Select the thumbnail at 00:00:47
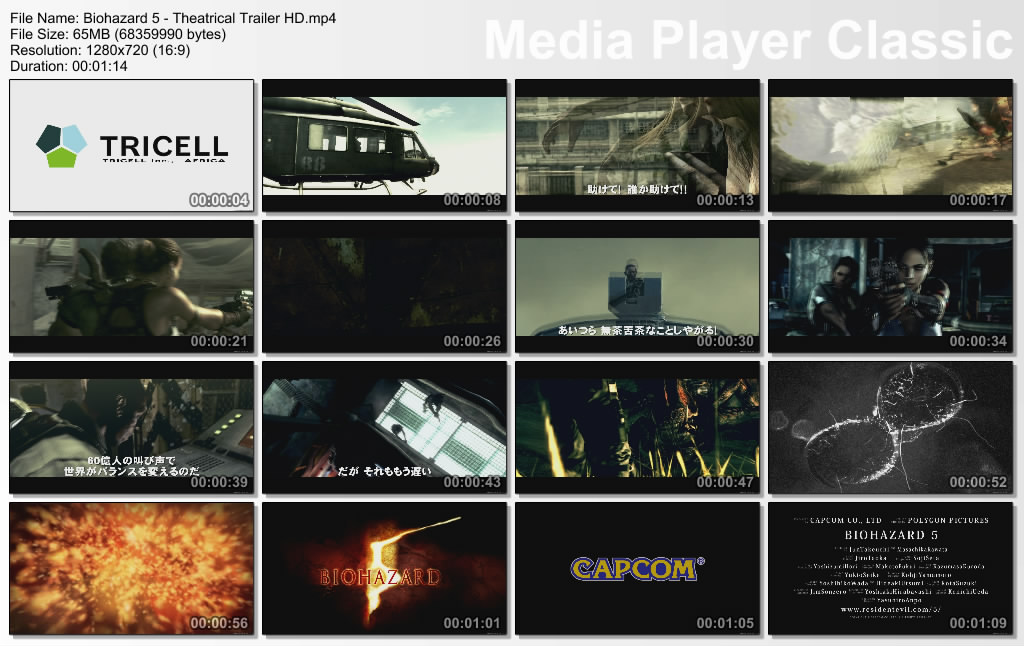 click(x=637, y=427)
